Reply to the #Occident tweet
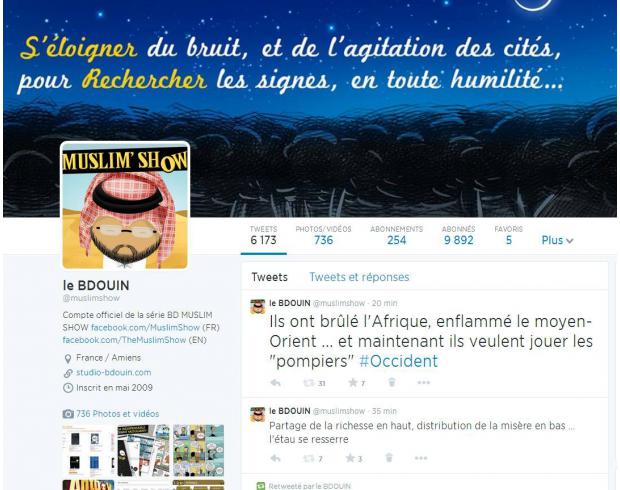 pyautogui.click(x=275, y=383)
